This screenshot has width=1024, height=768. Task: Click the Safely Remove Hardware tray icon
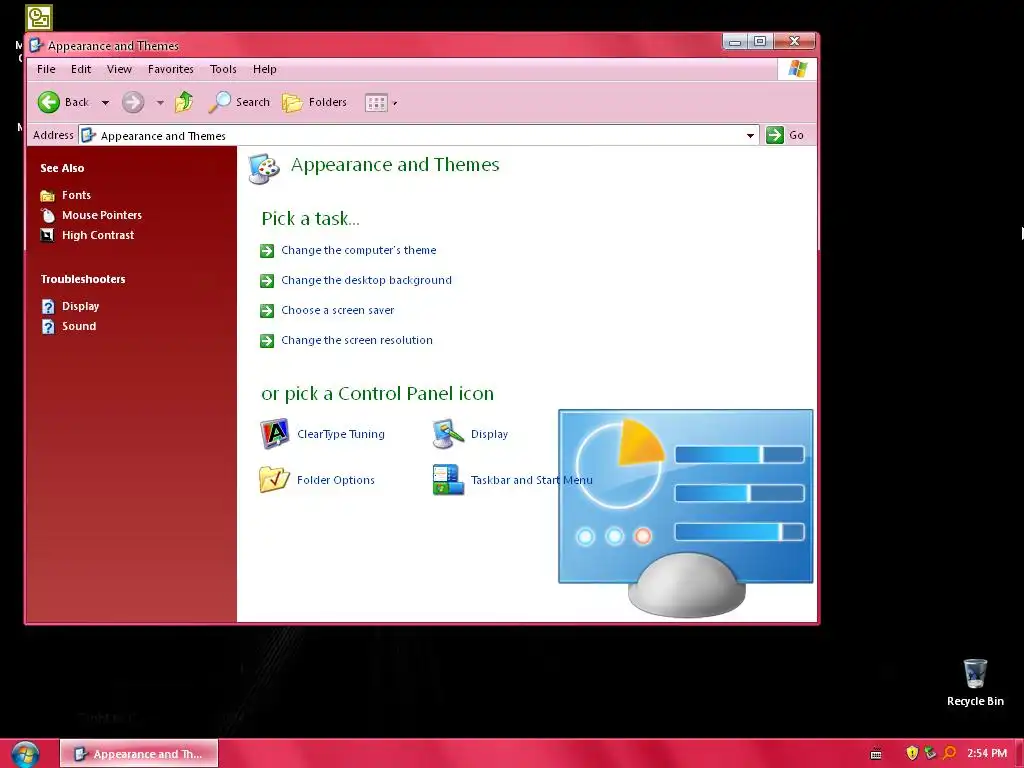point(931,753)
